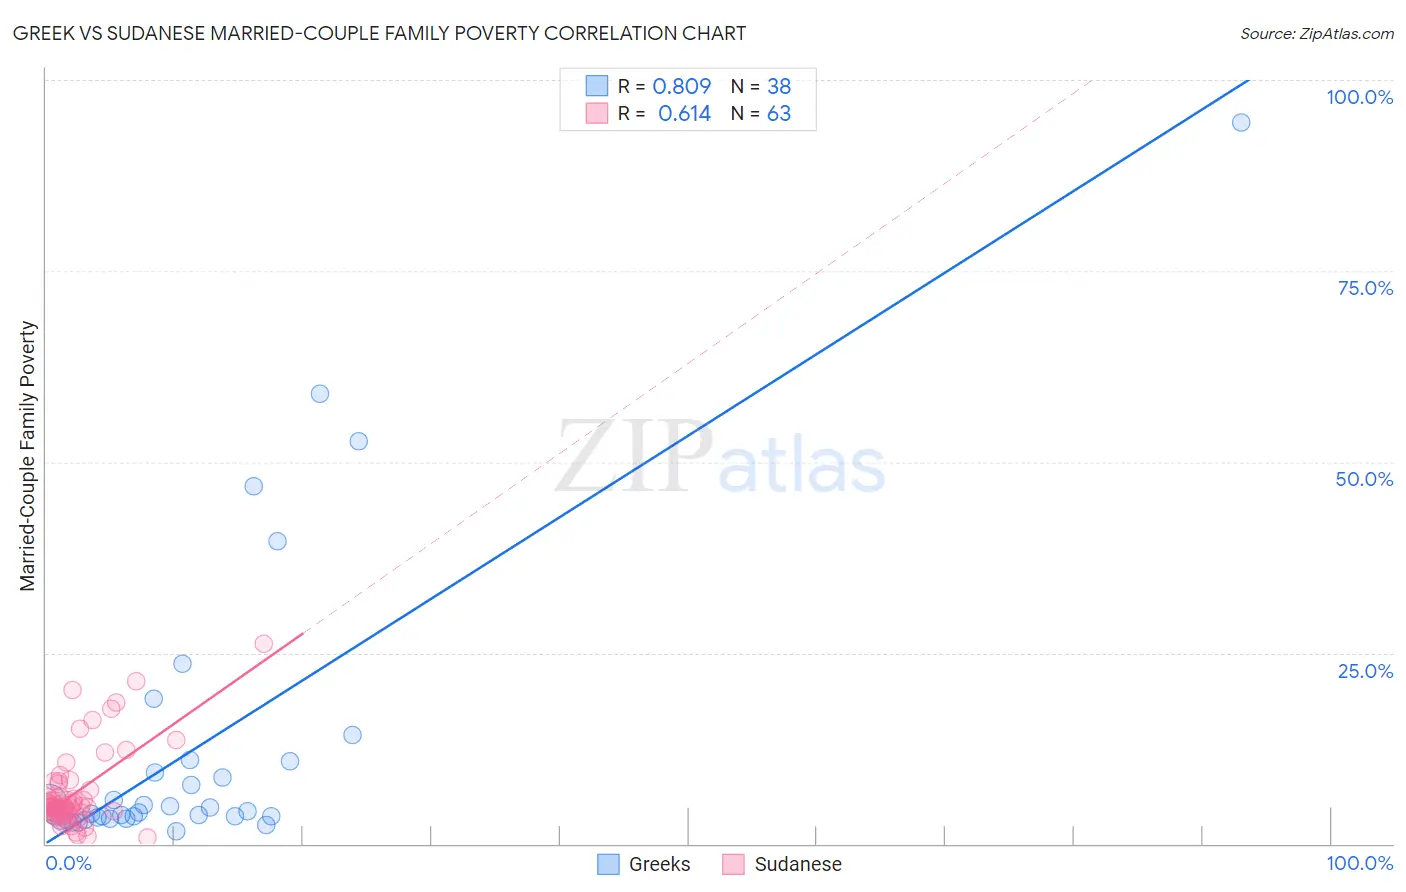Screen dimensions: 1406x892
Task: Toggle the Greeks series label in legend
Action: coord(659,864)
